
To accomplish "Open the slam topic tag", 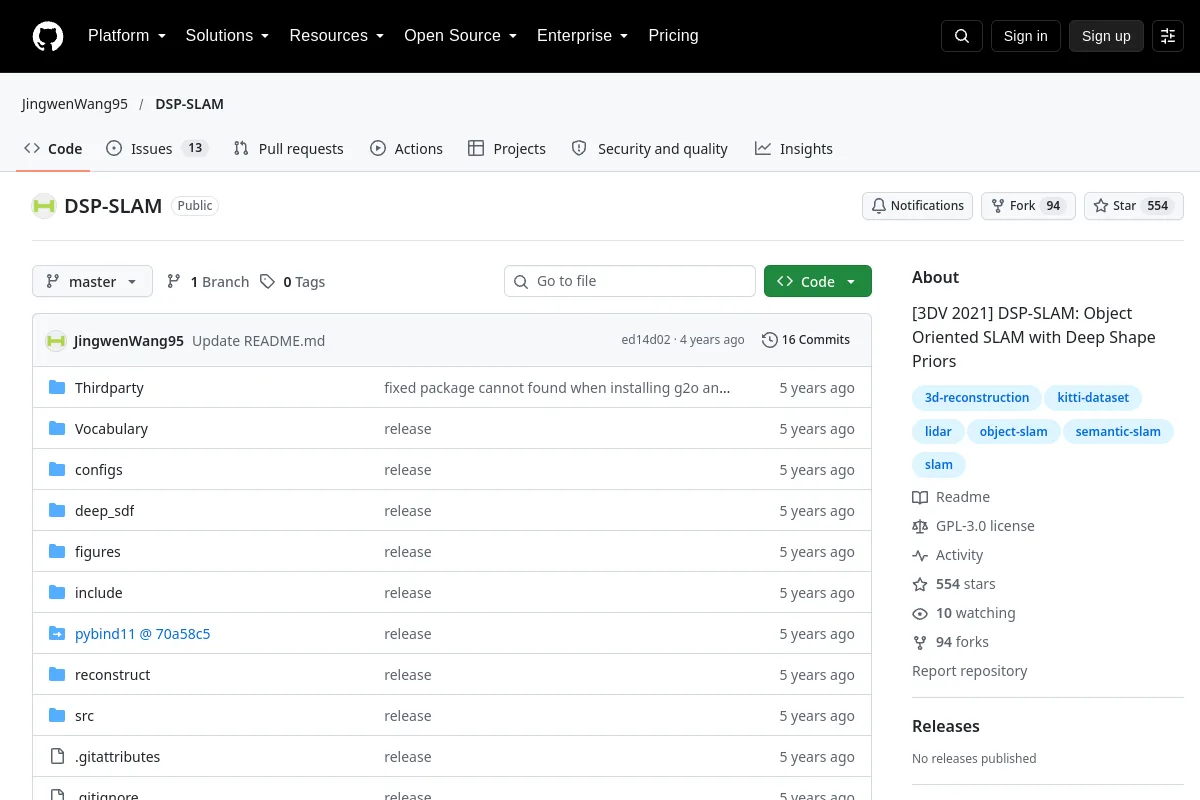I will tap(939, 465).
